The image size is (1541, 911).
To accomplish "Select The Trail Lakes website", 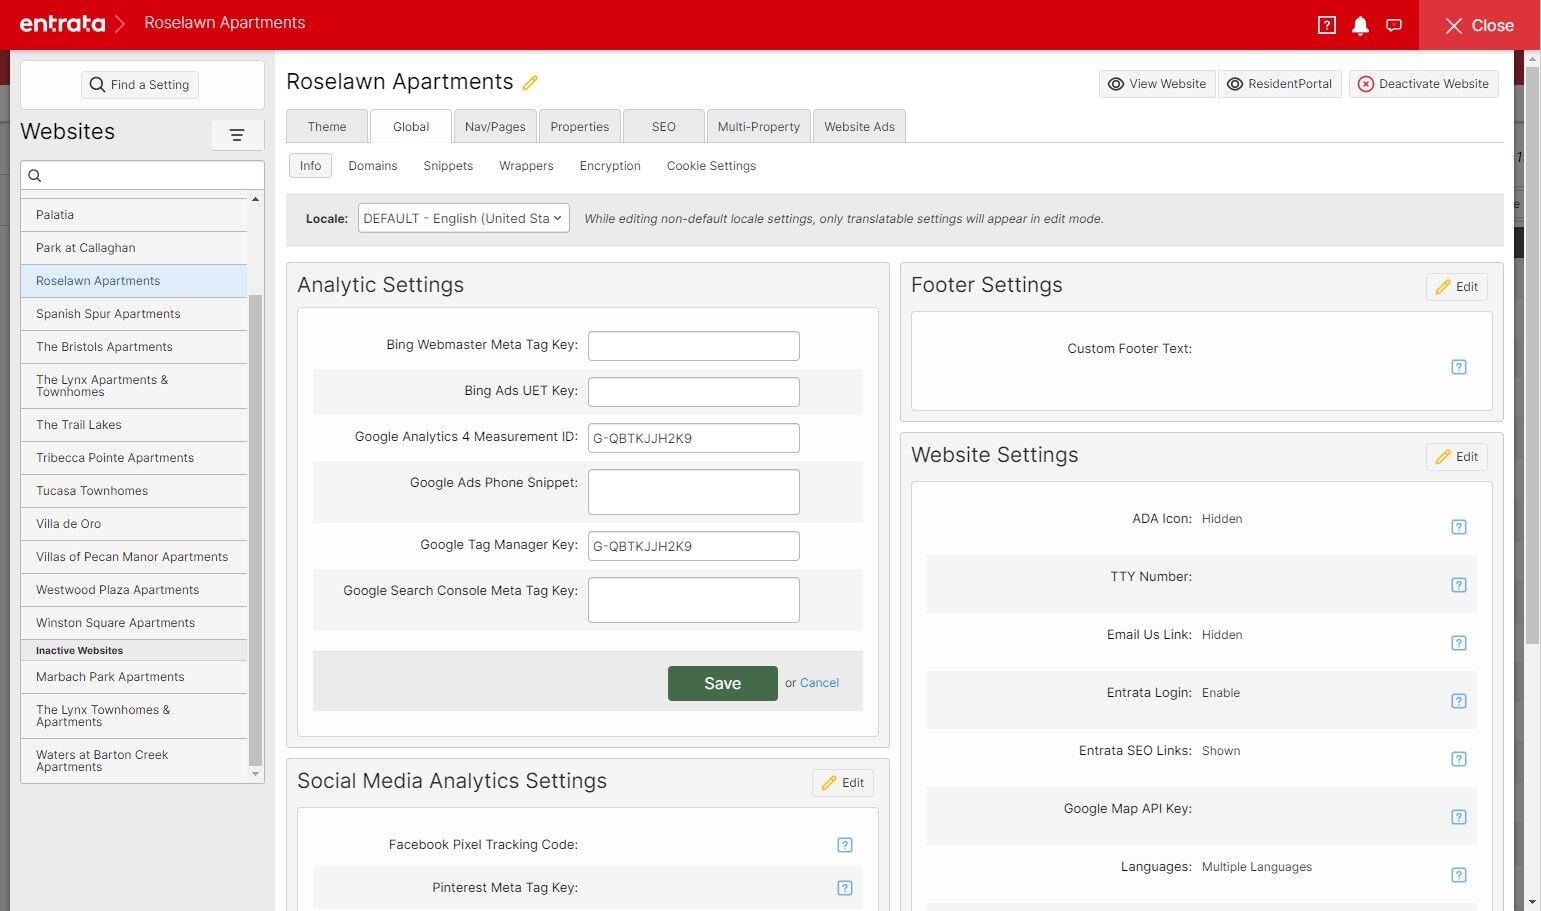I will tap(134, 425).
